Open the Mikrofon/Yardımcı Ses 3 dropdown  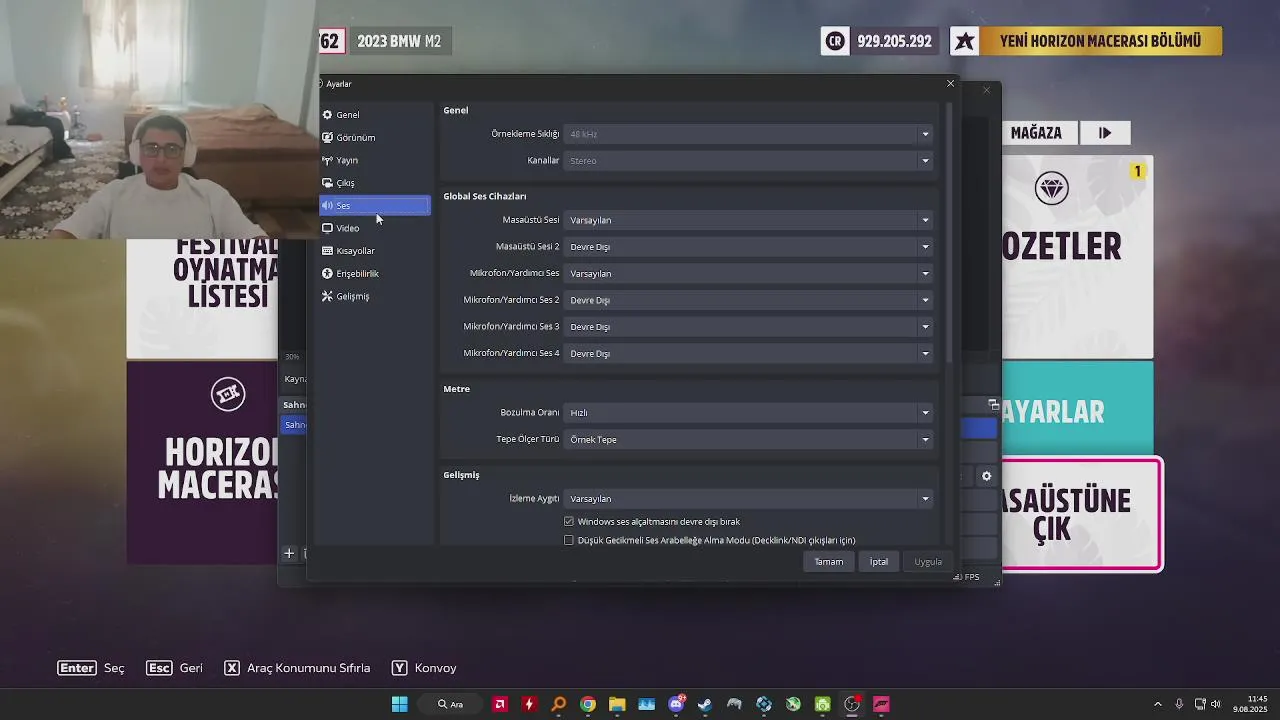(x=748, y=327)
